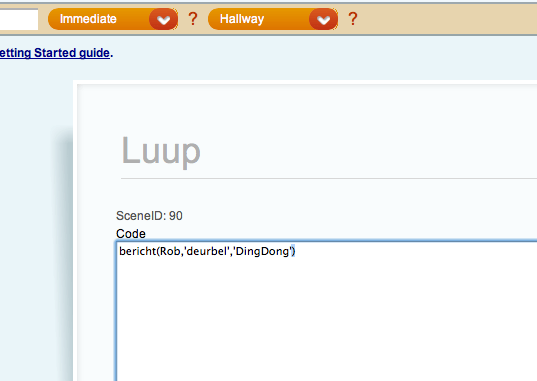
Task: Click the bericht(Rob,'deurbel','DingDong') code line
Action: 207,251
